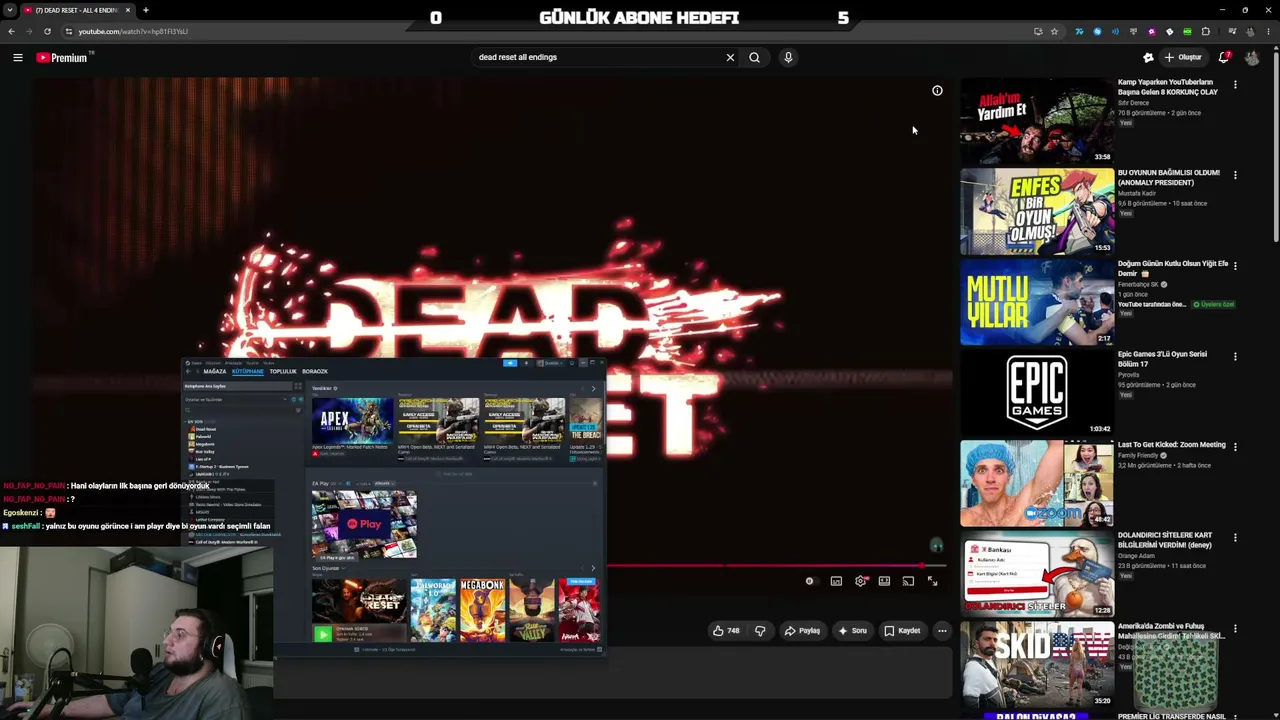Open the KÜTÜPHANE tab in Steam

tap(248, 372)
